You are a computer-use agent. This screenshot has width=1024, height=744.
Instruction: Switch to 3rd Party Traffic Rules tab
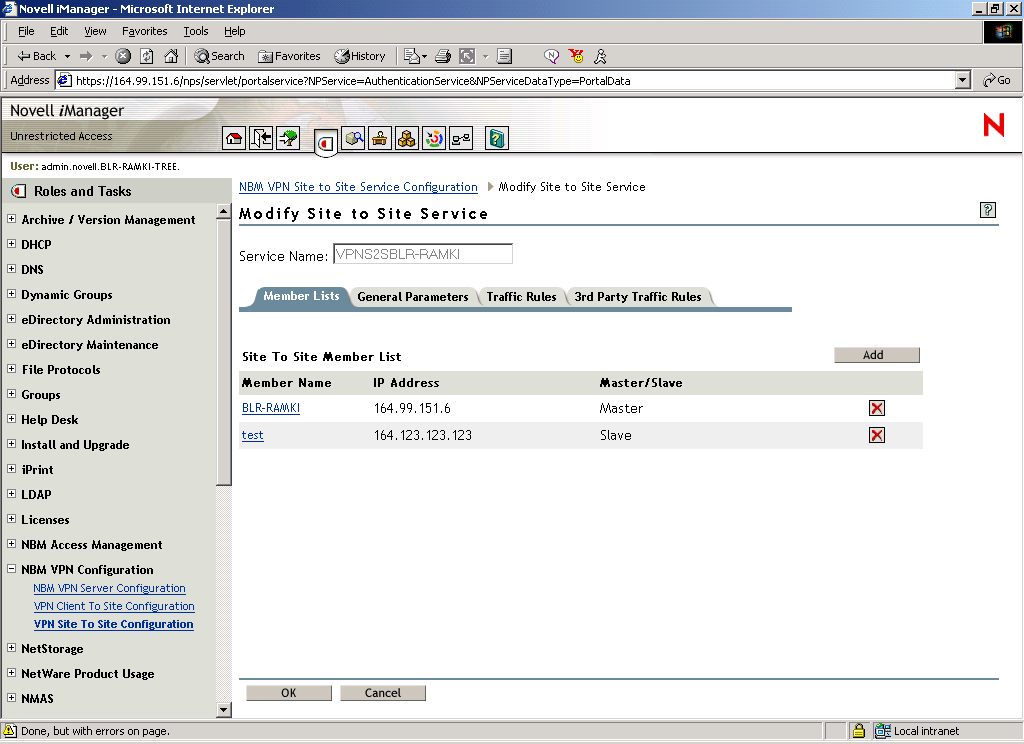pyautogui.click(x=638, y=297)
